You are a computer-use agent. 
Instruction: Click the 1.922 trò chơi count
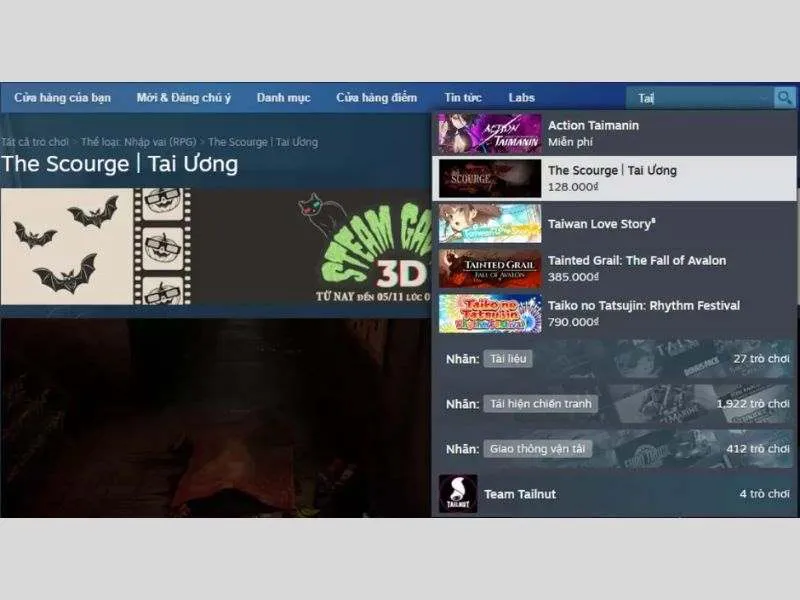click(x=753, y=404)
